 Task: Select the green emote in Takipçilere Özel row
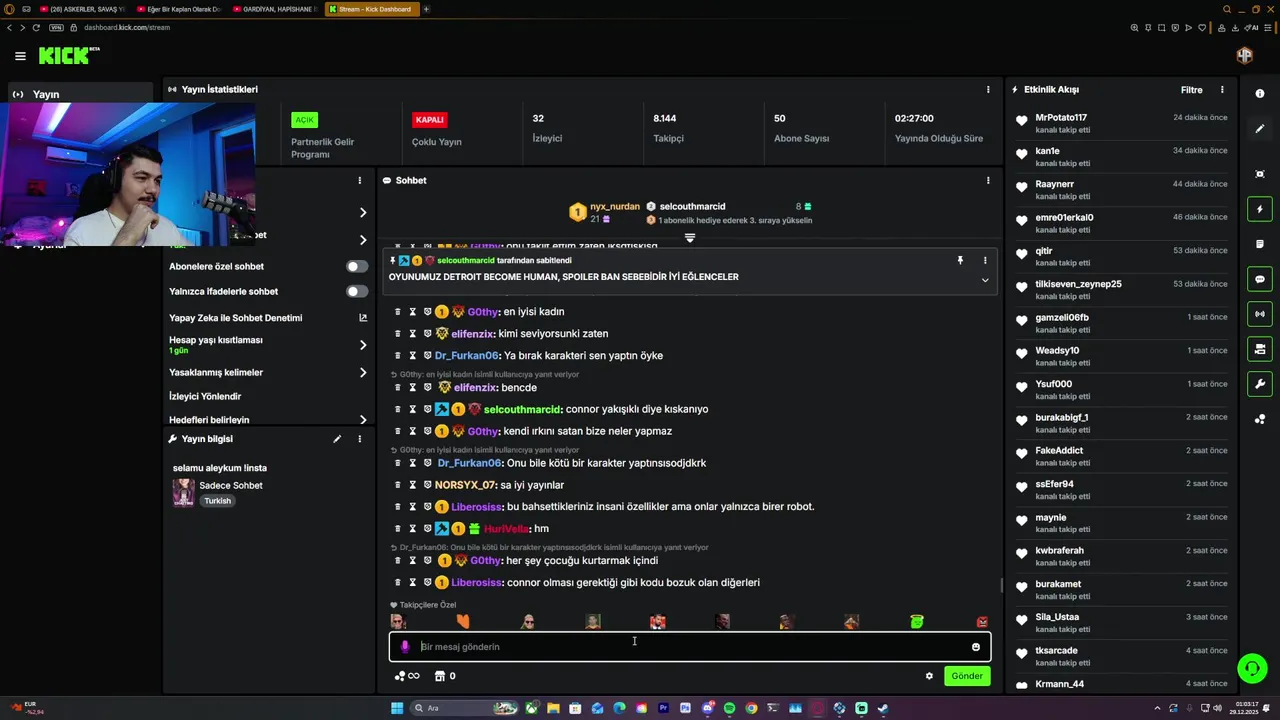point(917,622)
